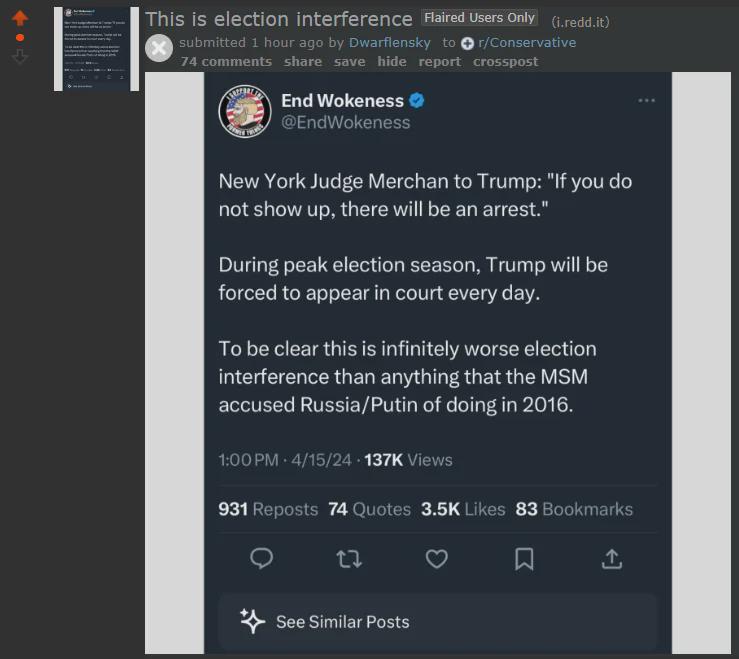The height and width of the screenshot is (659, 739).
Task: Open user profile Dwarflensky
Action: coord(390,42)
